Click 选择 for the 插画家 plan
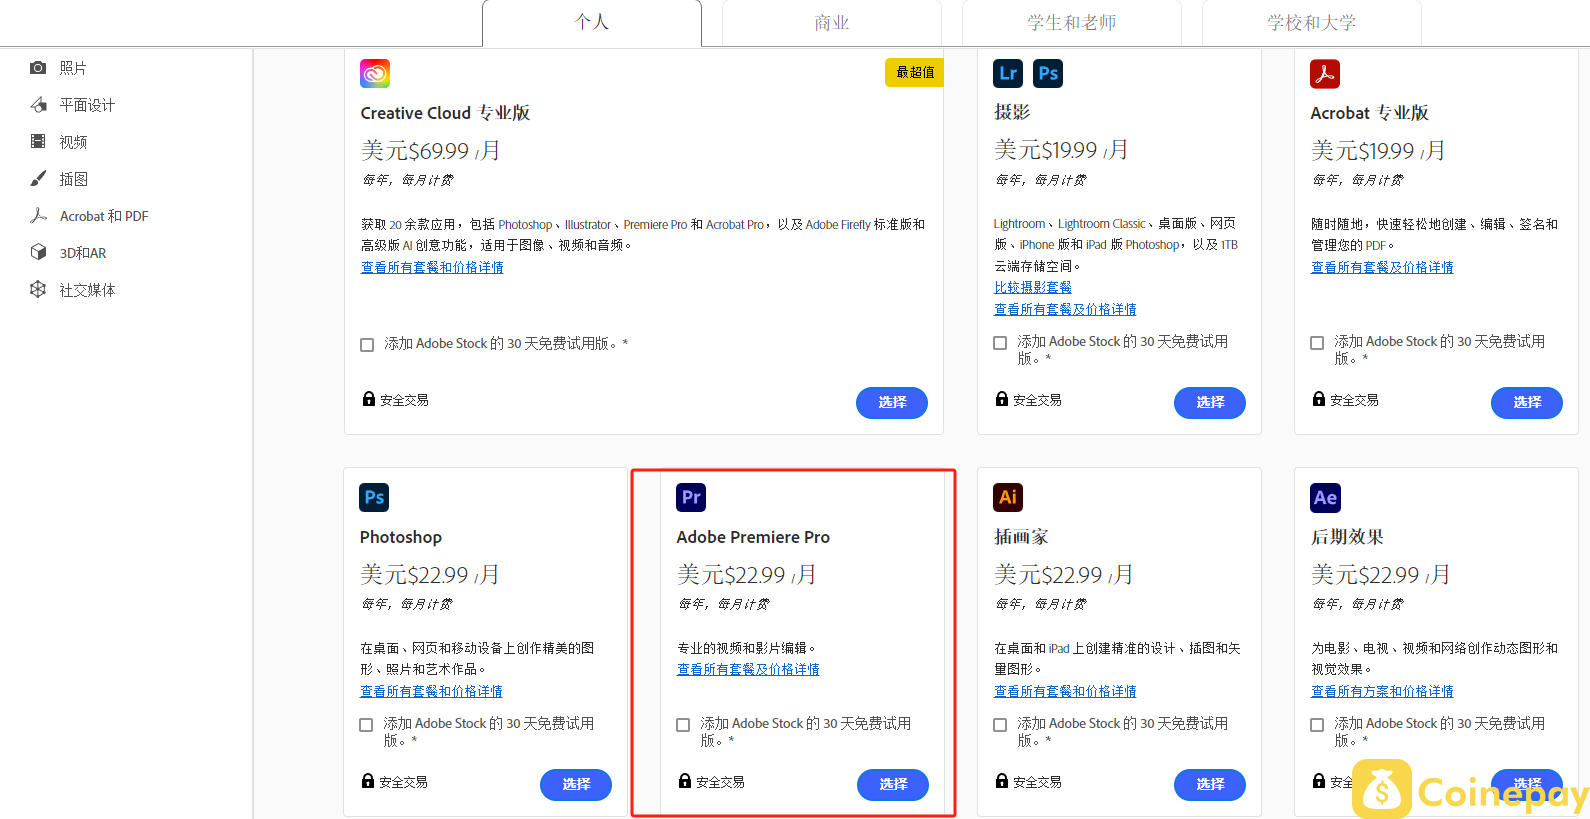Screen dimensions: 1590x819 pos(1210,784)
